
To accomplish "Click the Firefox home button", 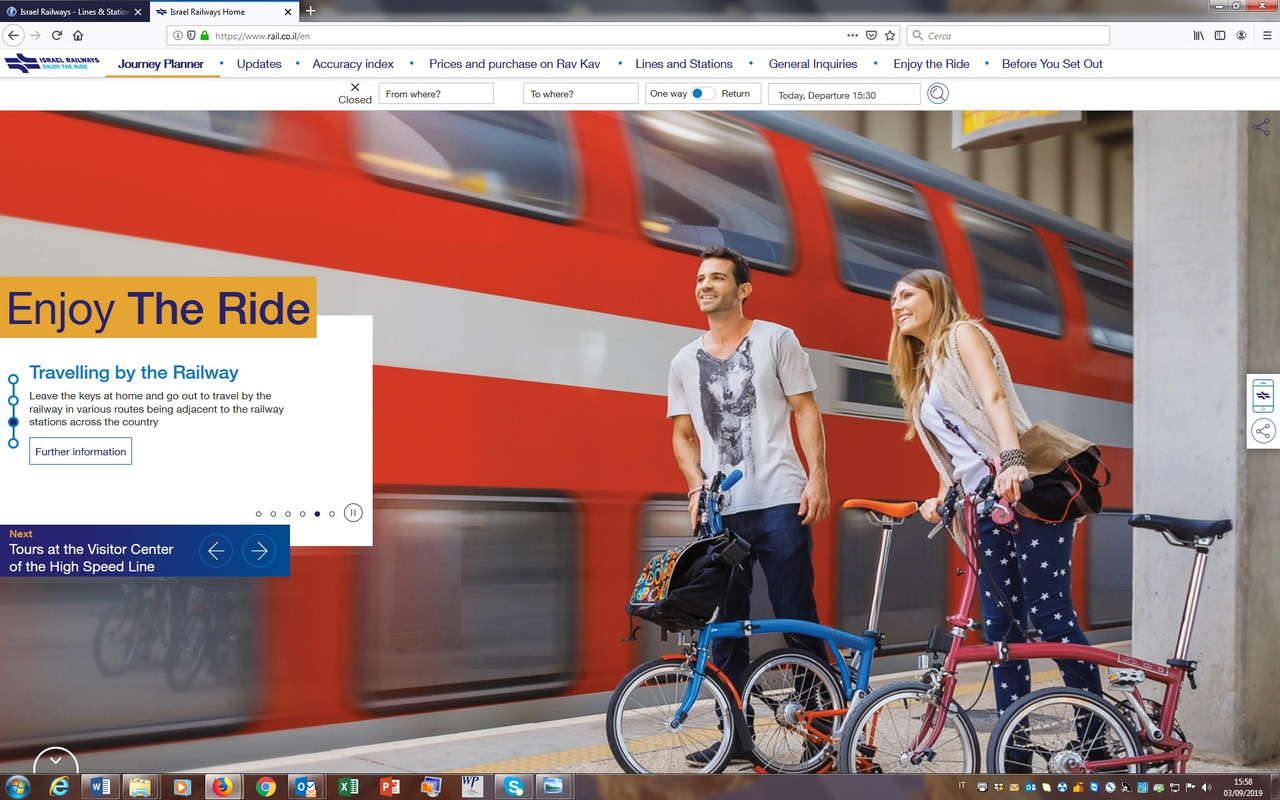I will 78,35.
